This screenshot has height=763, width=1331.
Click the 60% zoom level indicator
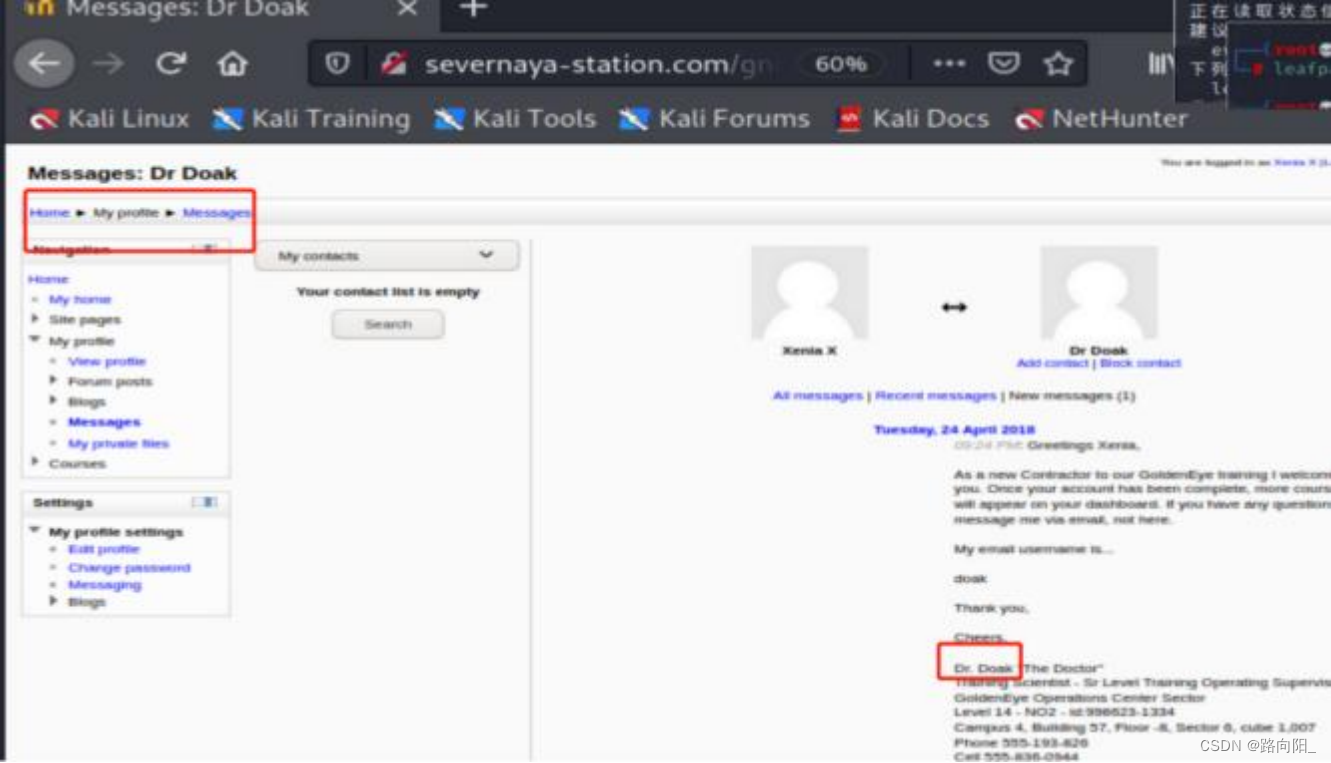[840, 64]
